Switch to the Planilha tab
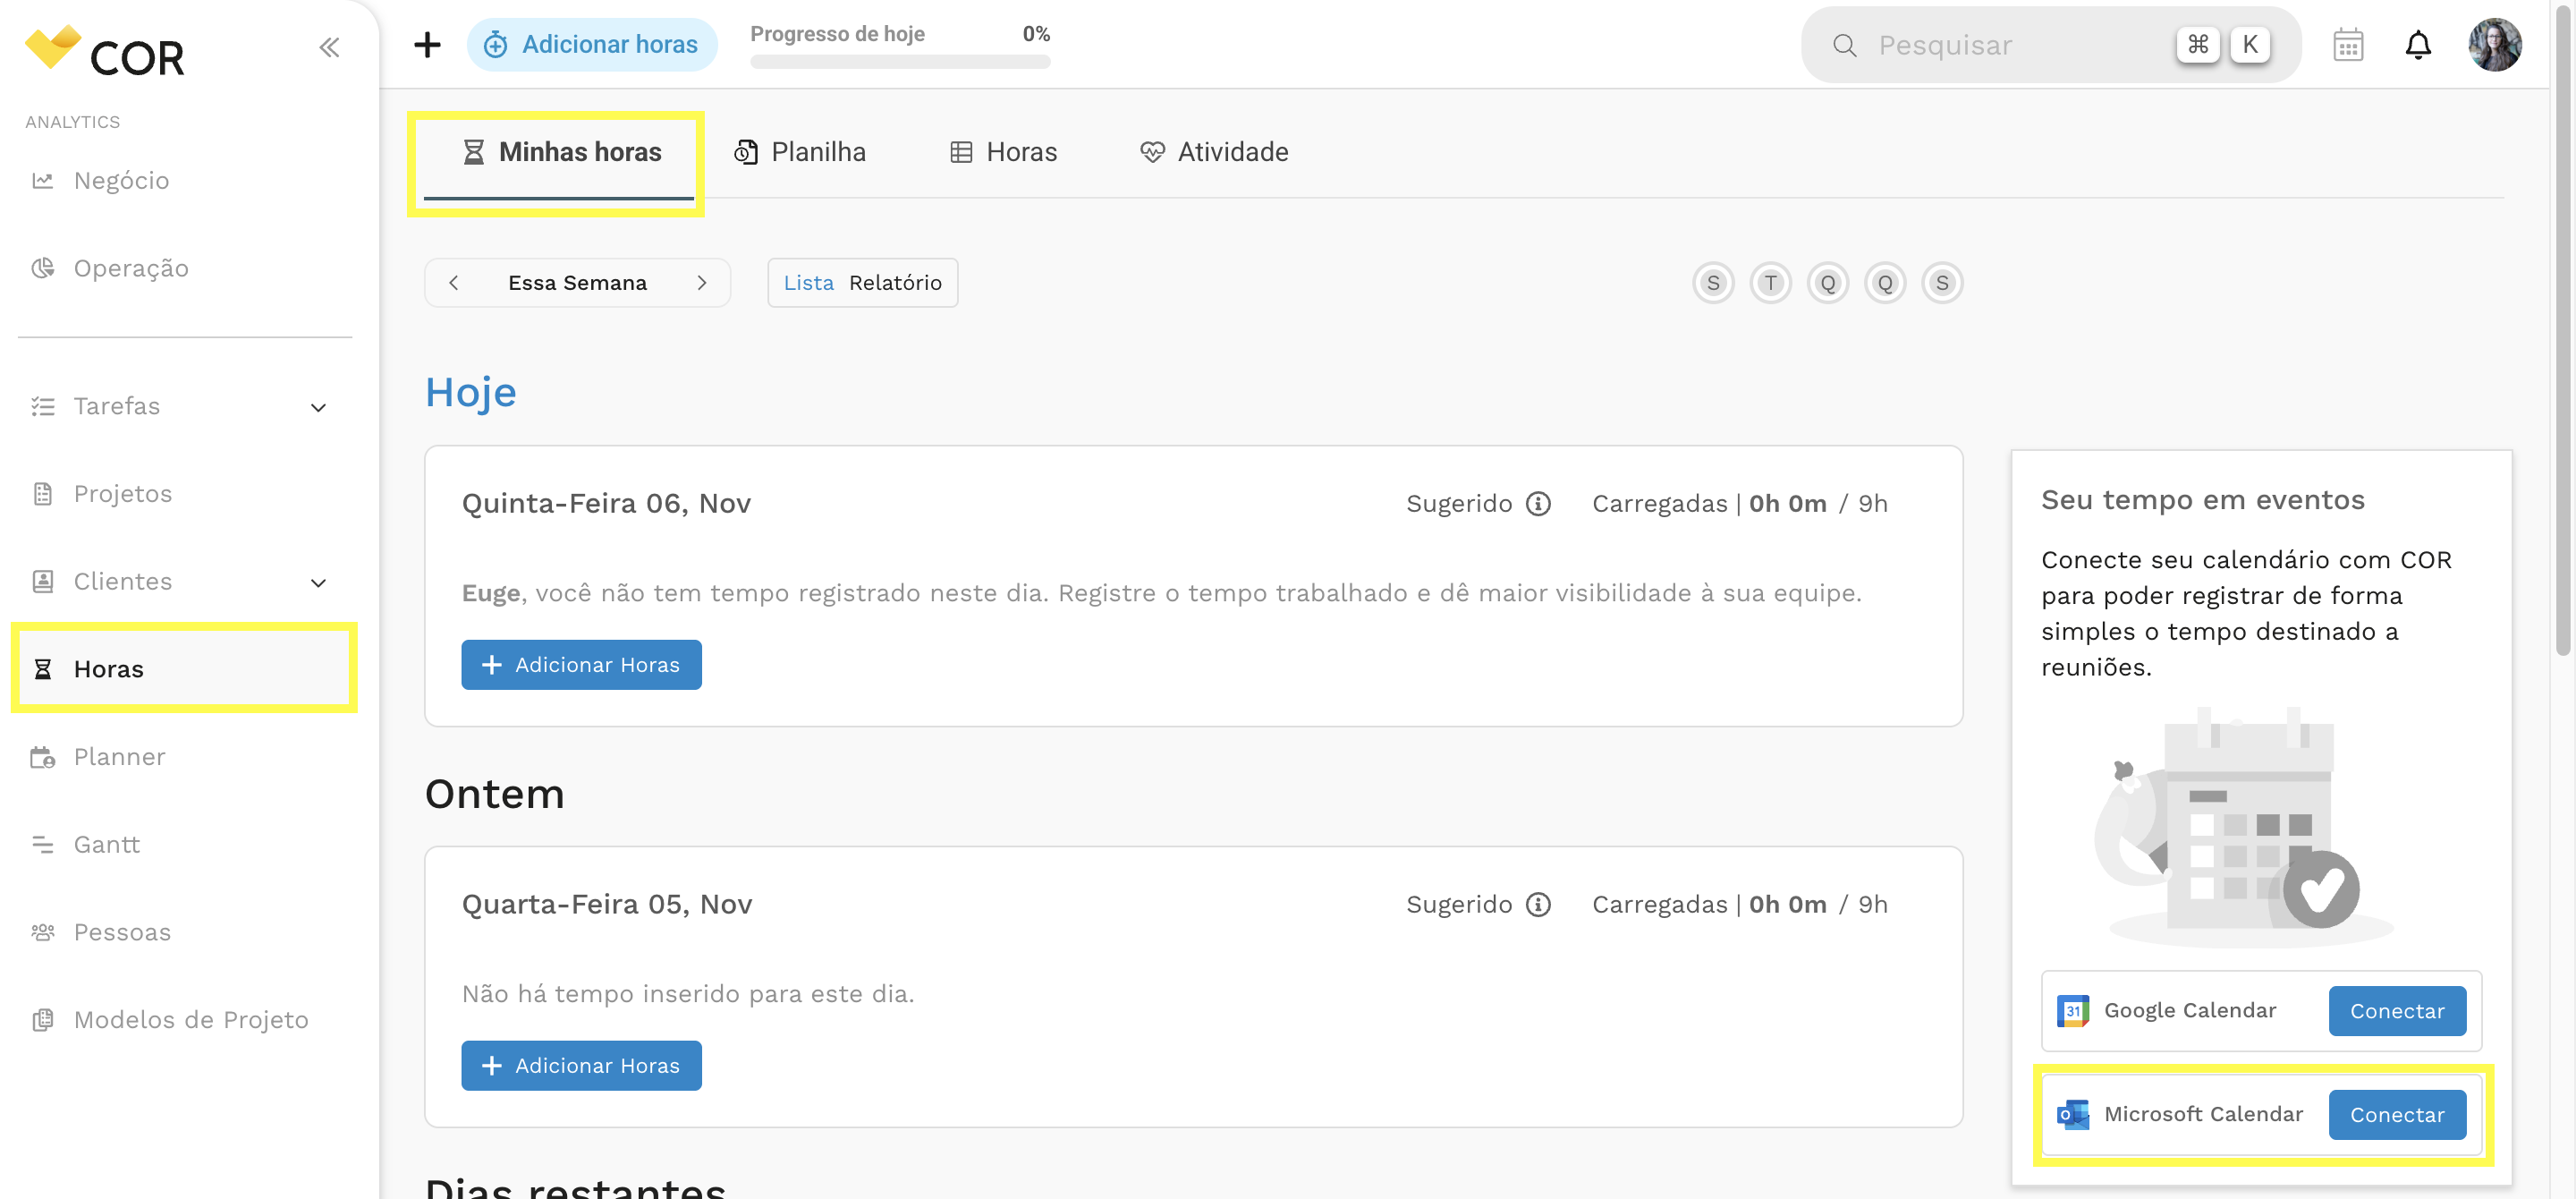This screenshot has height=1199, width=2576. 800,152
